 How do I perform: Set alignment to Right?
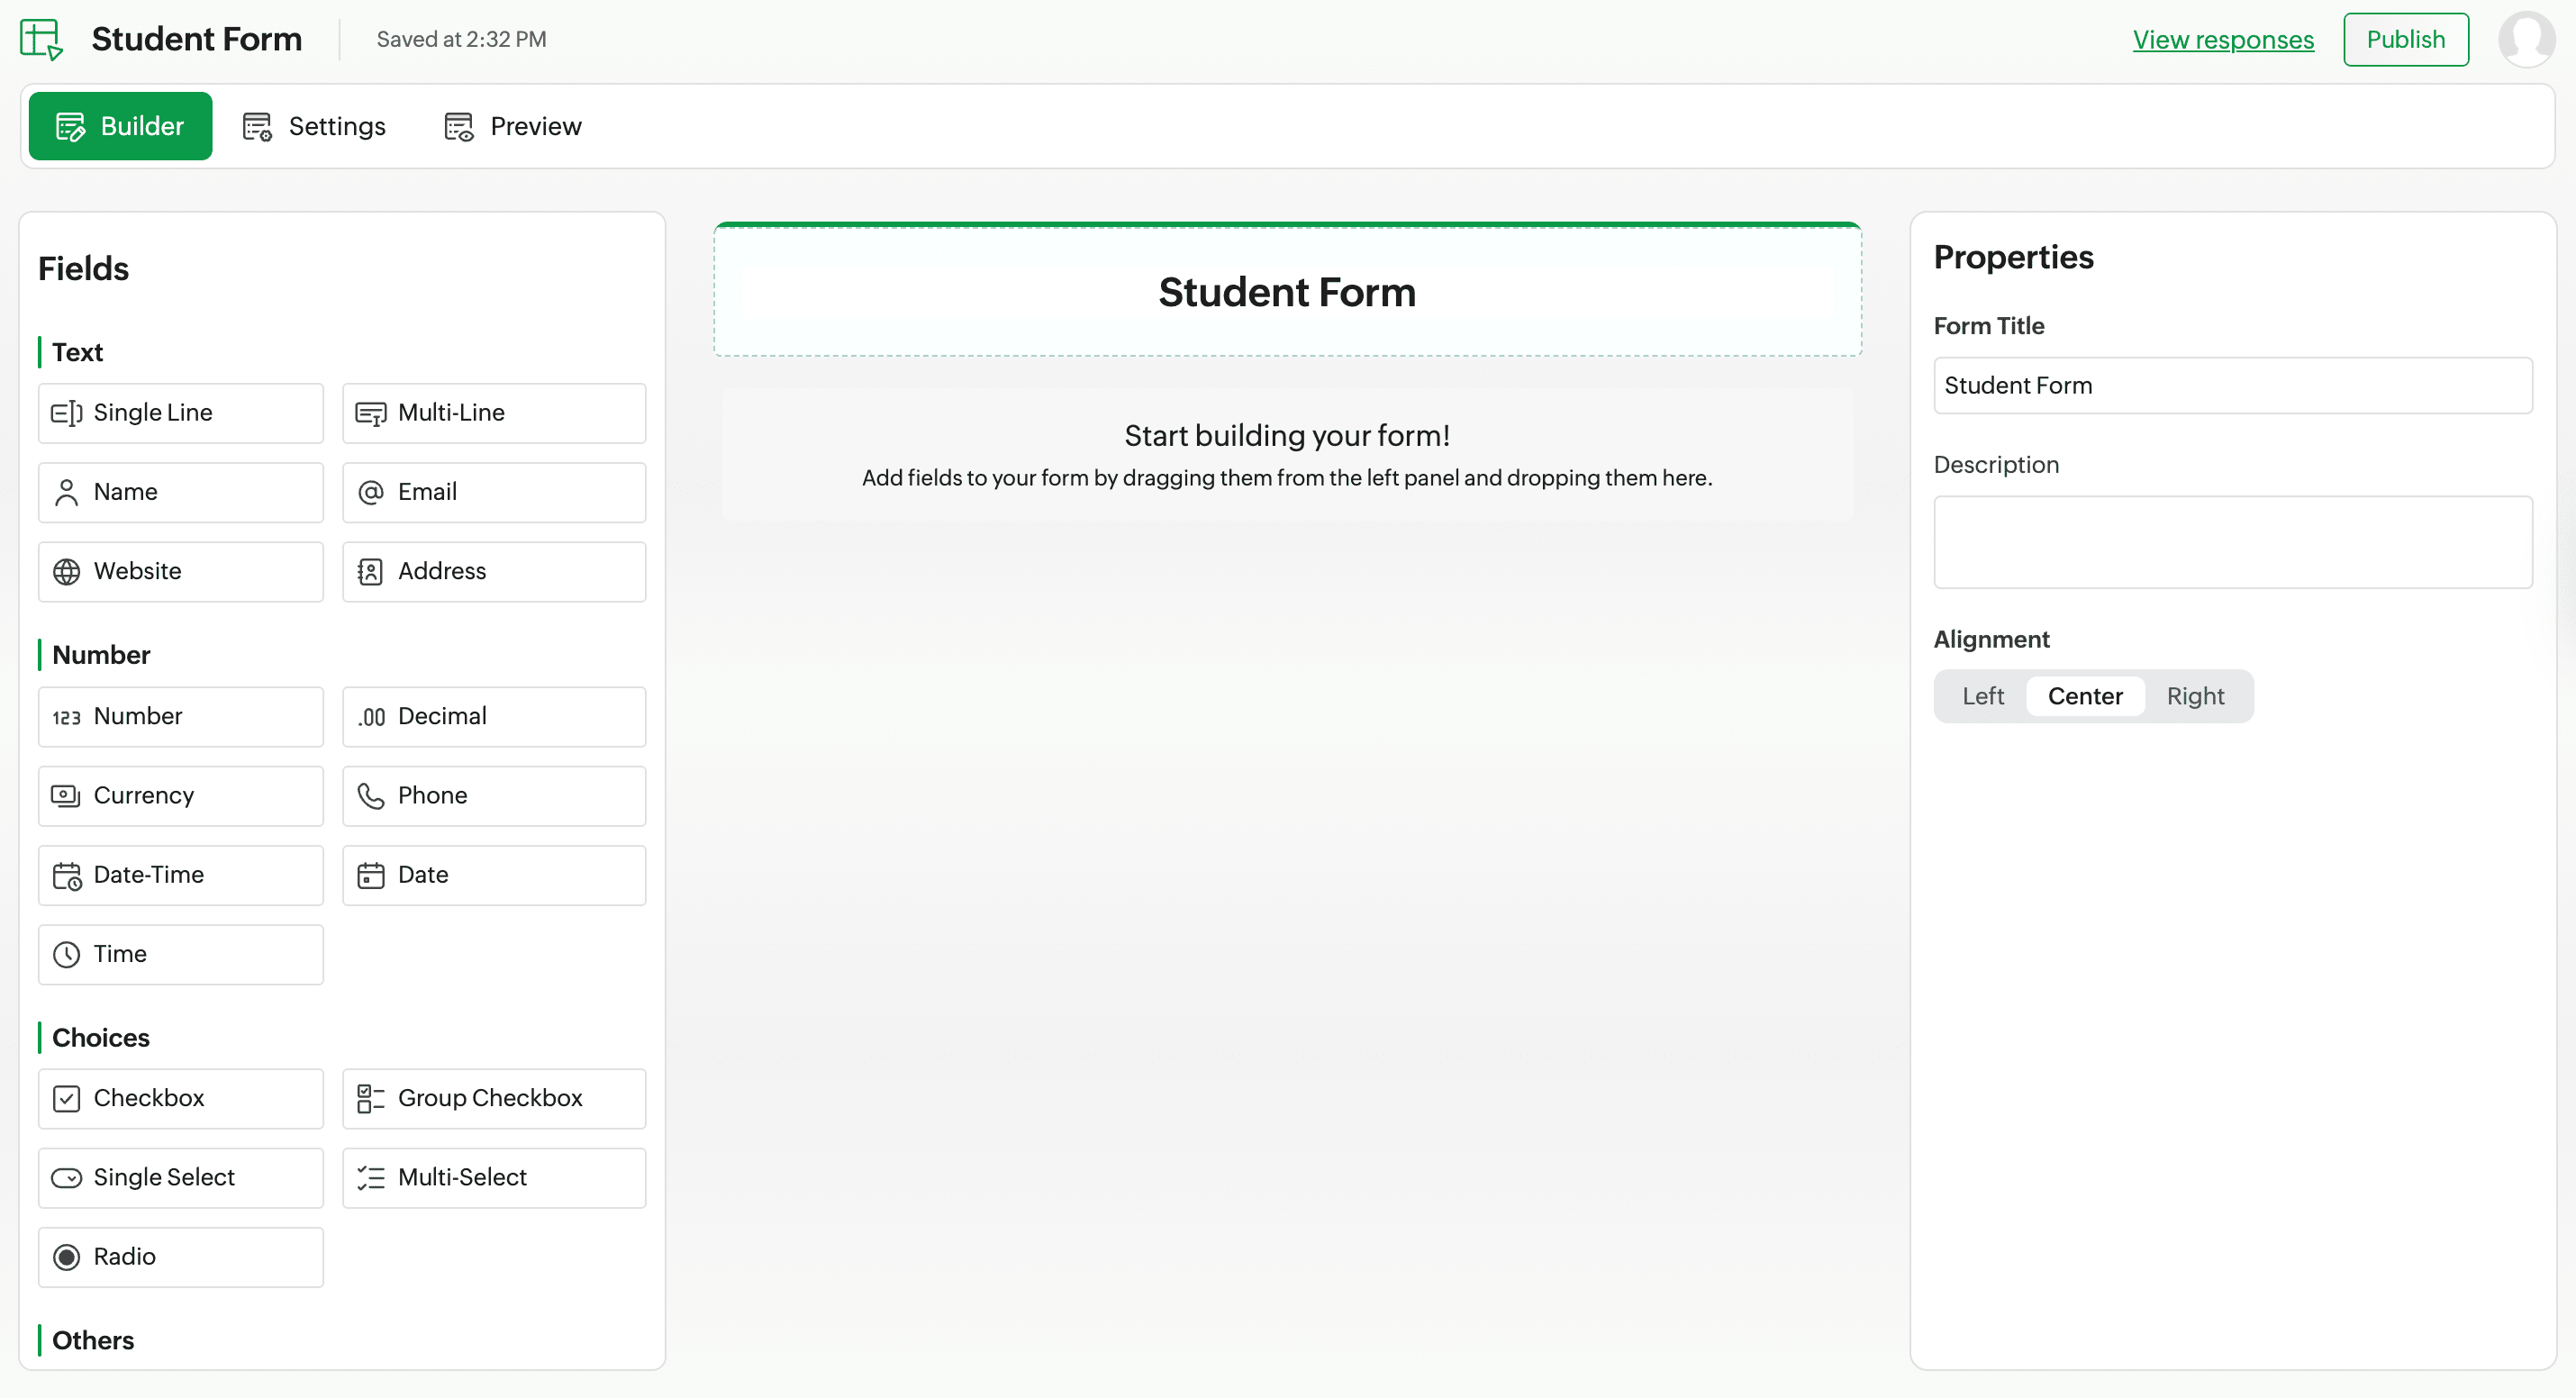pos(2194,696)
